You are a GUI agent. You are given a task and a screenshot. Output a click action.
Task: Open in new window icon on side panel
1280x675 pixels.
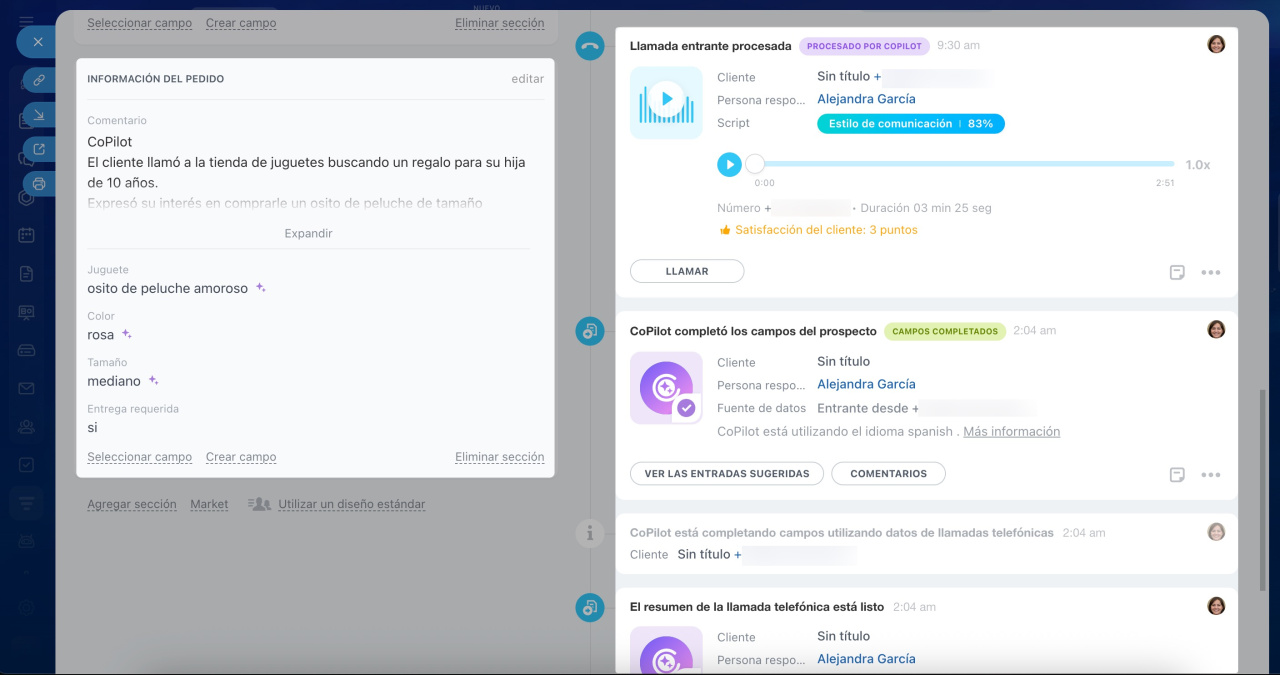pos(39,150)
